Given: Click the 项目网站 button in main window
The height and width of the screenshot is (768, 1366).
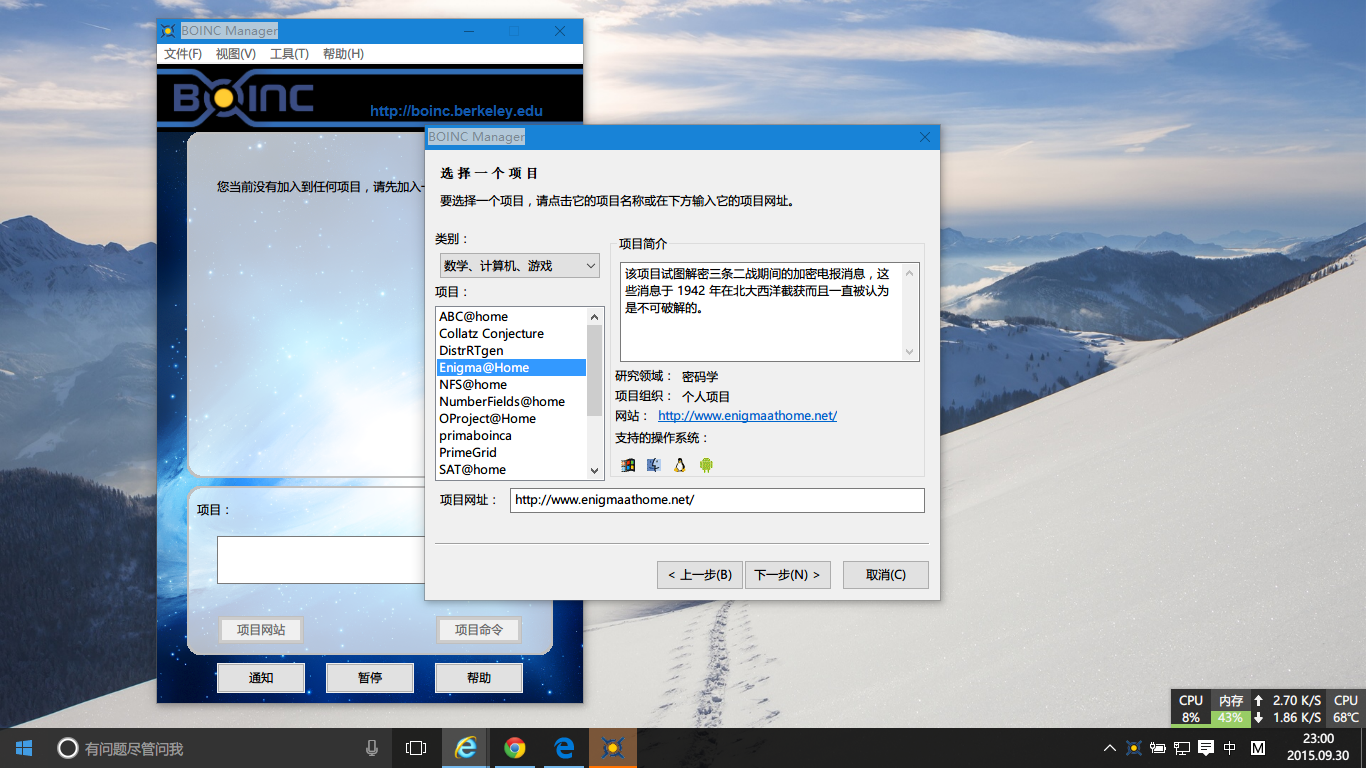Looking at the screenshot, I should tap(261, 630).
